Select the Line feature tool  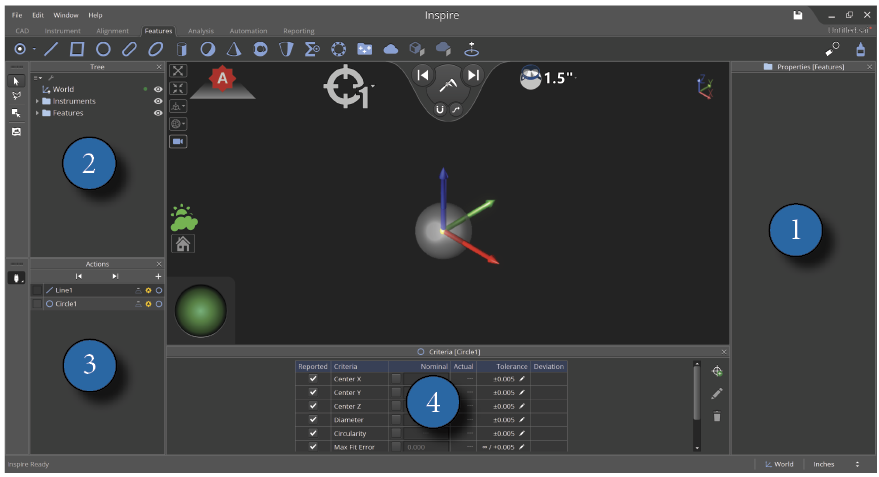point(50,48)
